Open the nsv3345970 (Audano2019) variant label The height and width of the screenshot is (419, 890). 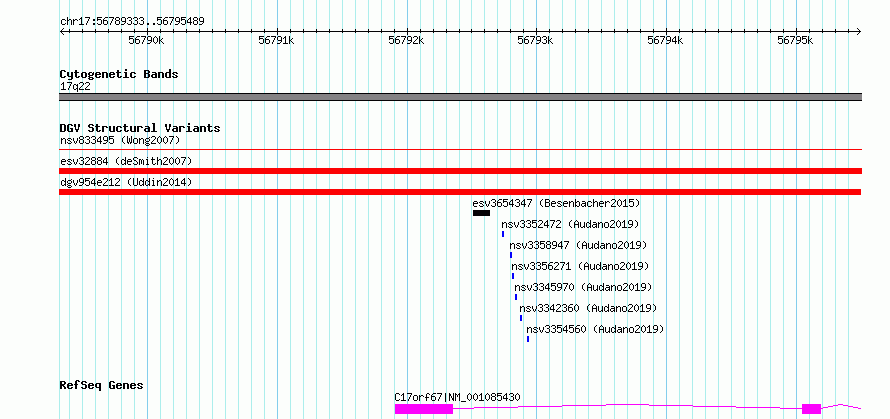[583, 287]
